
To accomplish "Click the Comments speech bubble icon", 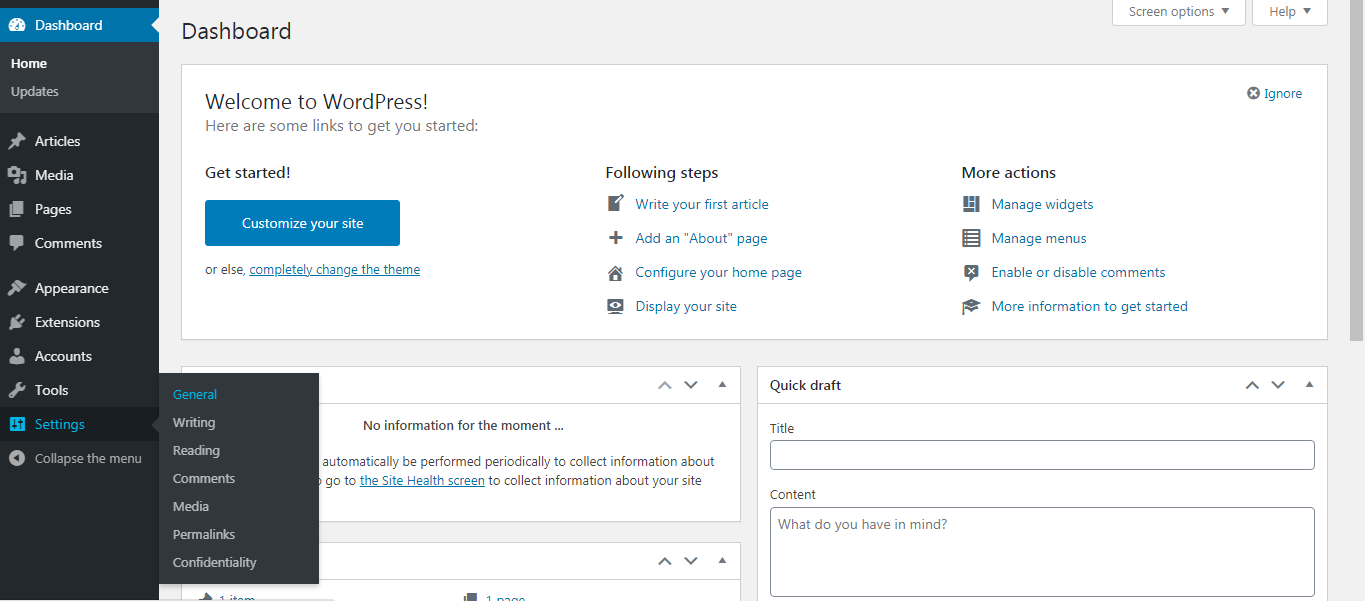I will (17, 243).
